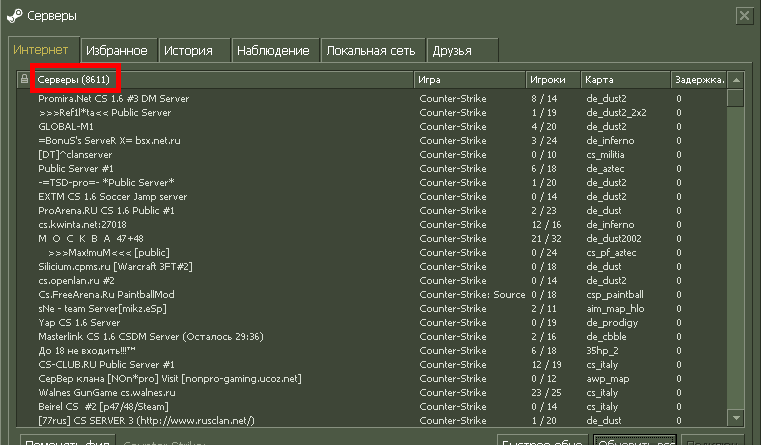Select the До 18 не входить!!! server

pos(372,351)
